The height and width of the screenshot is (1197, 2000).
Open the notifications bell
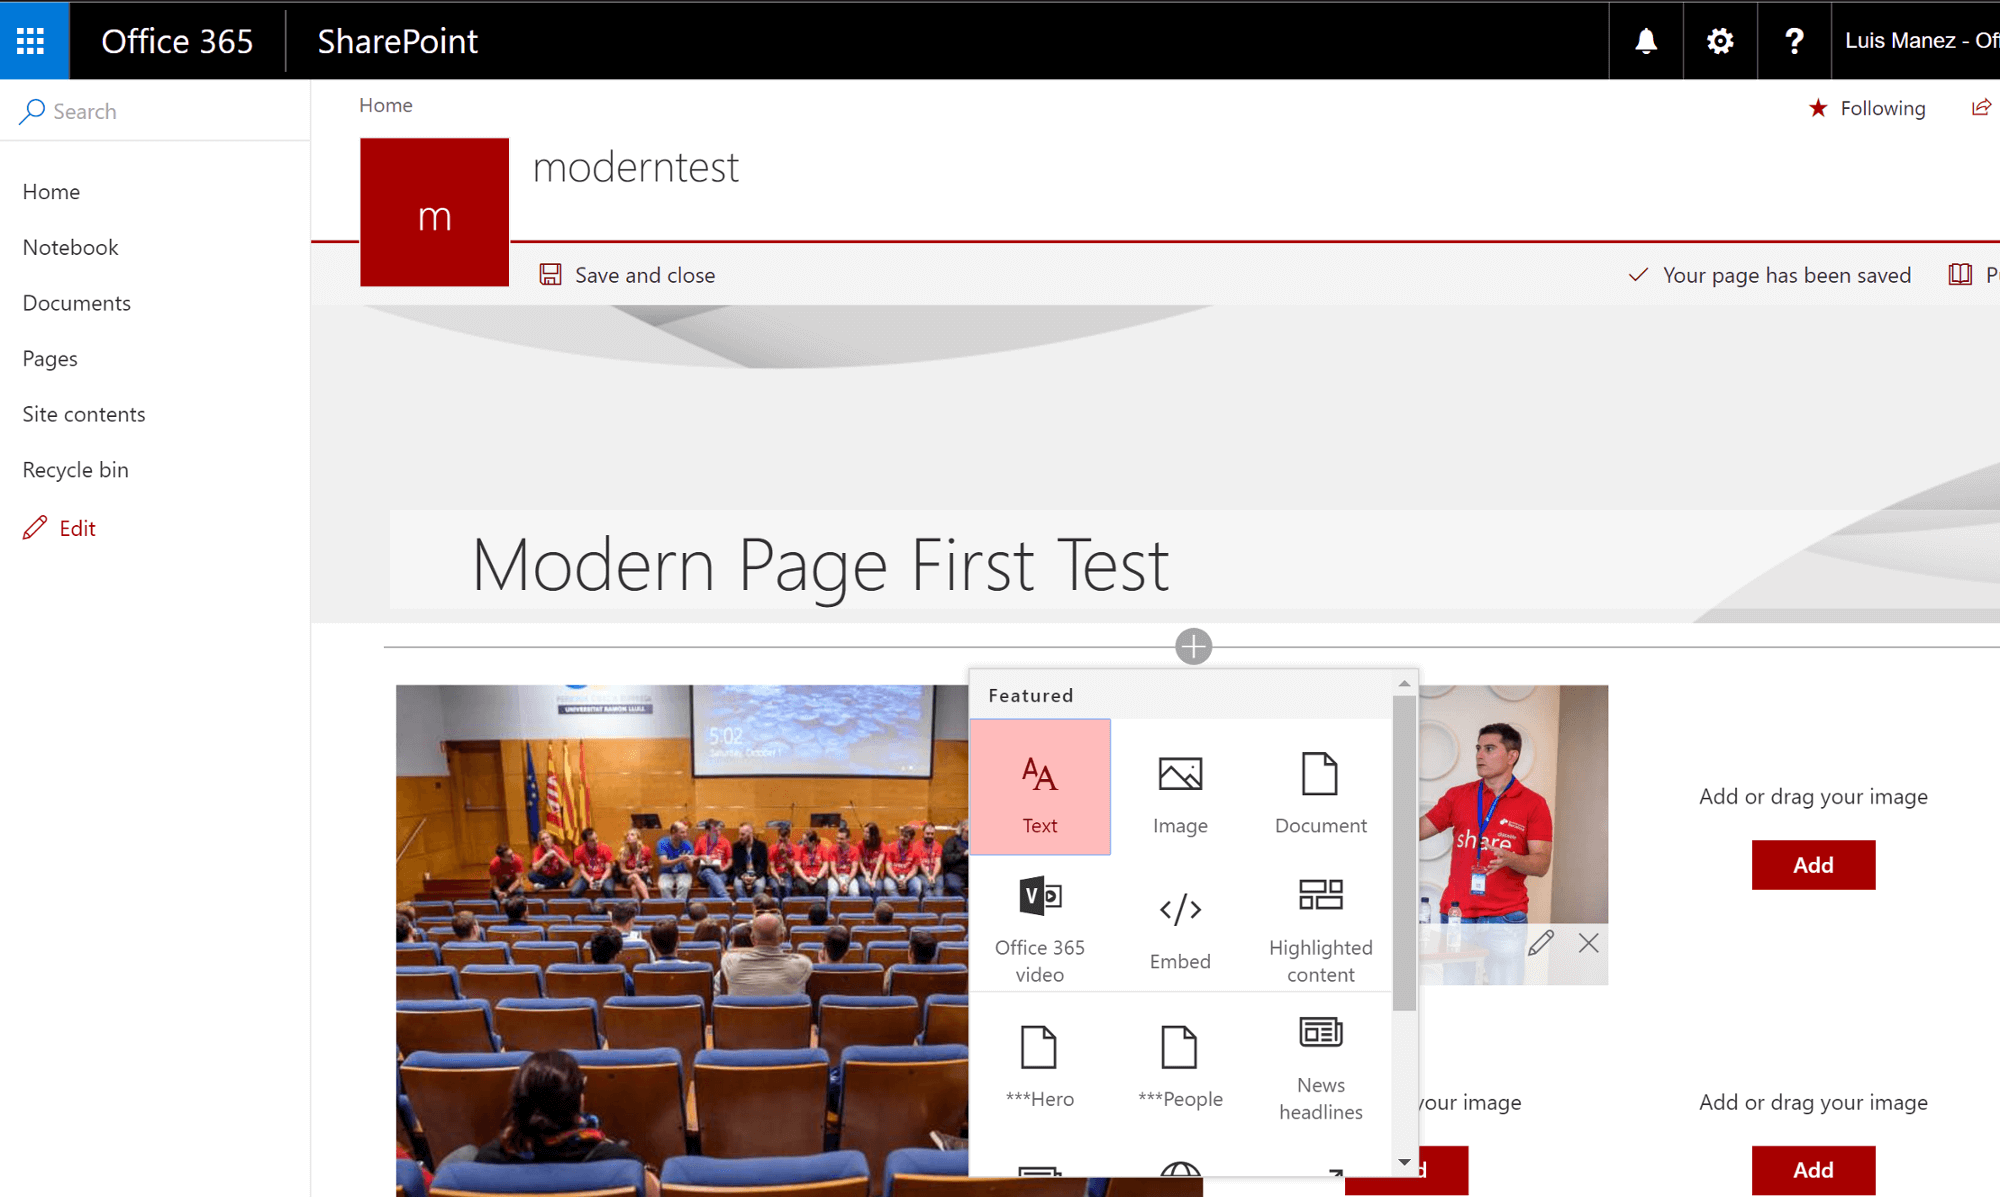(1645, 40)
